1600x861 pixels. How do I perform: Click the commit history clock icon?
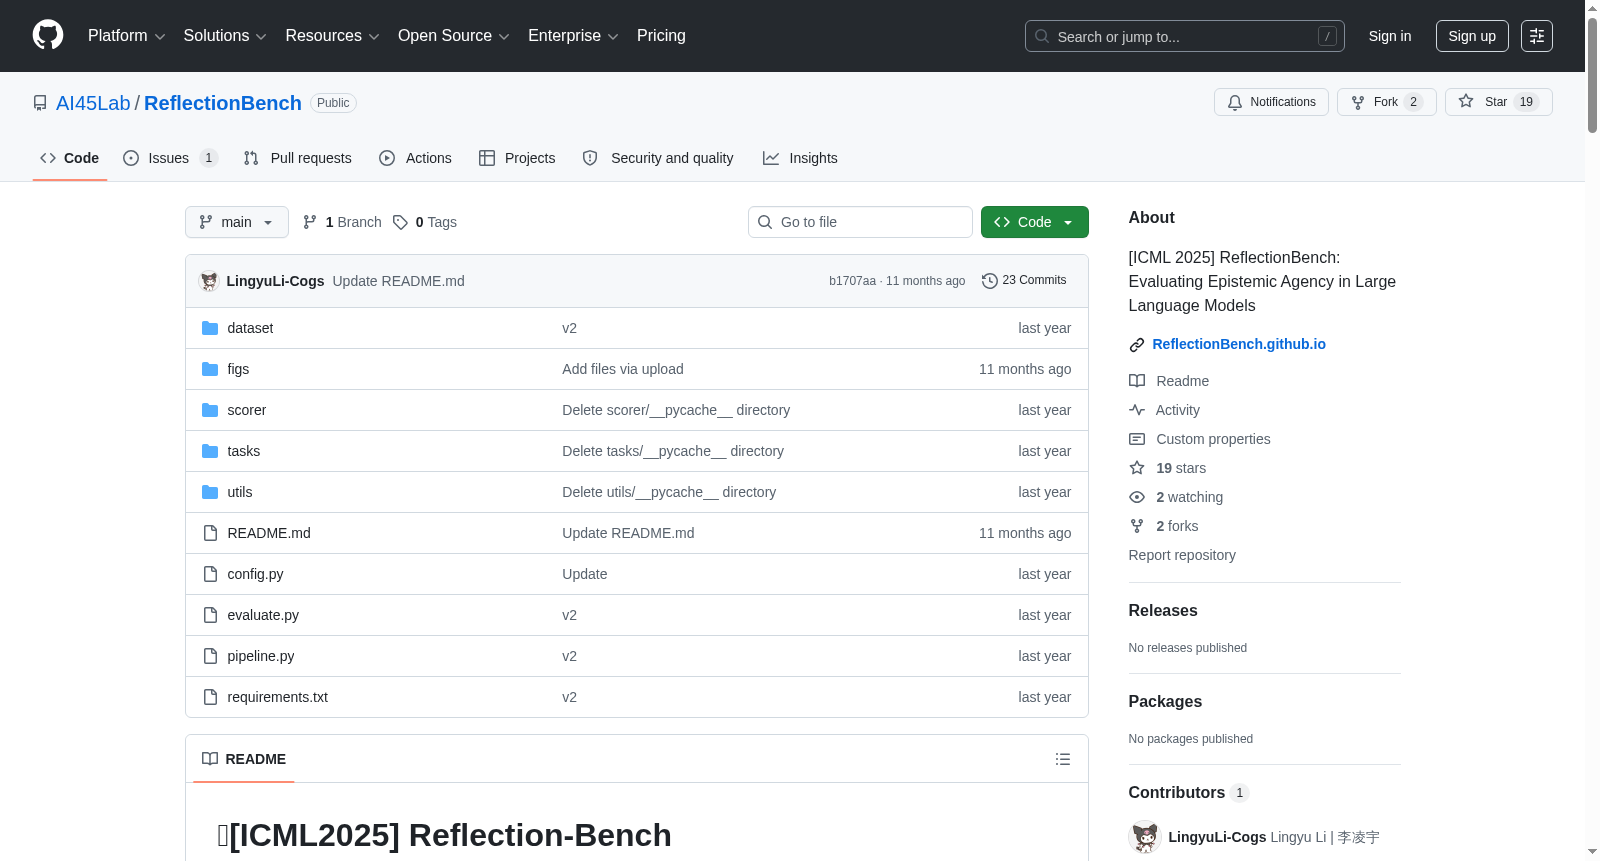click(990, 281)
